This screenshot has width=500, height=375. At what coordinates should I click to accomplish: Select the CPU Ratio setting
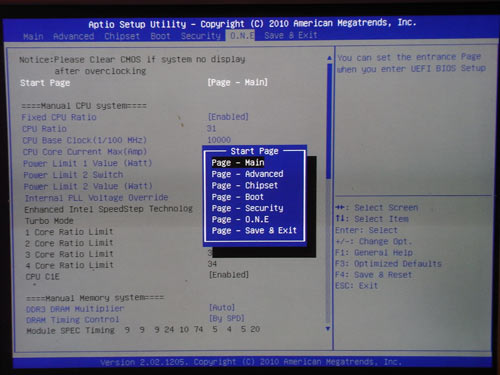[44, 129]
